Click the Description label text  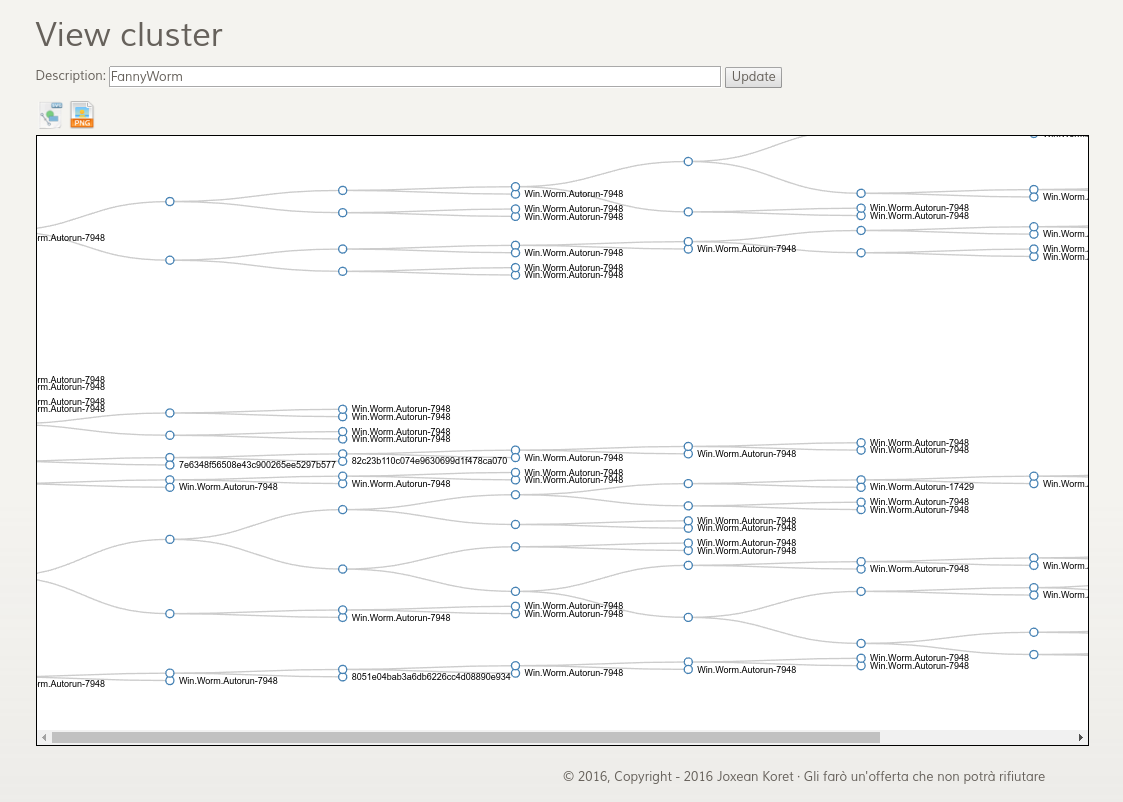[x=70, y=76]
